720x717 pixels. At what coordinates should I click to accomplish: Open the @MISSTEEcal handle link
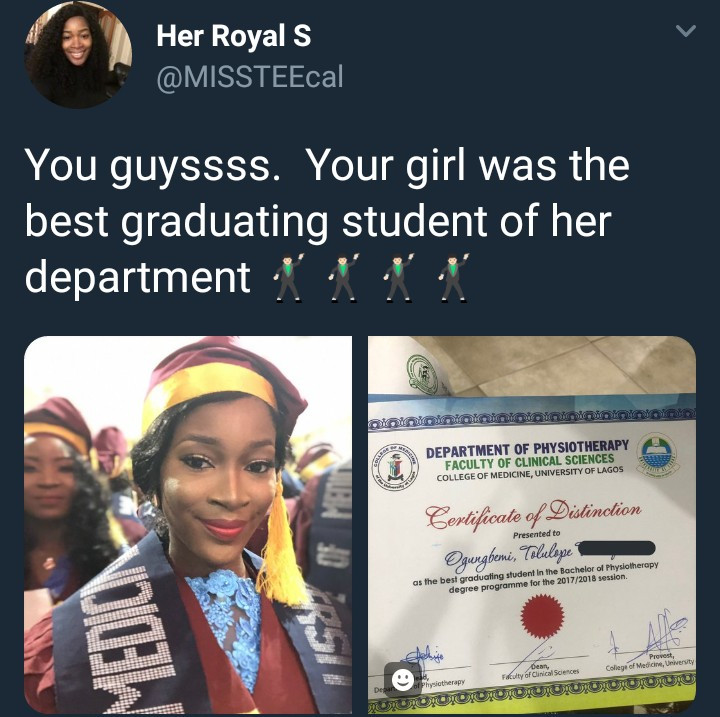[250, 77]
